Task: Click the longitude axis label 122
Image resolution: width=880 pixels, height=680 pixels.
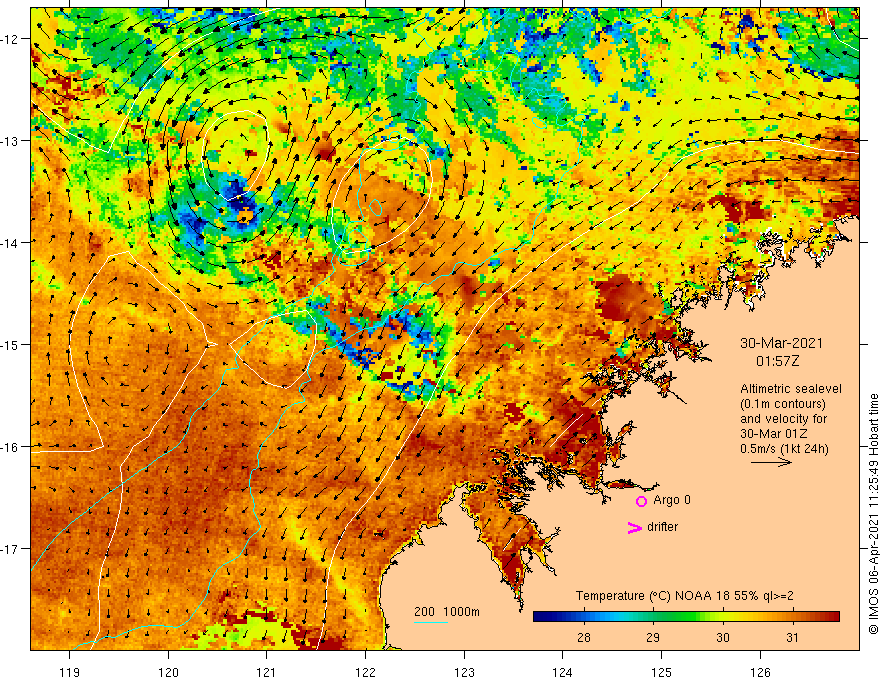Action: [365, 672]
